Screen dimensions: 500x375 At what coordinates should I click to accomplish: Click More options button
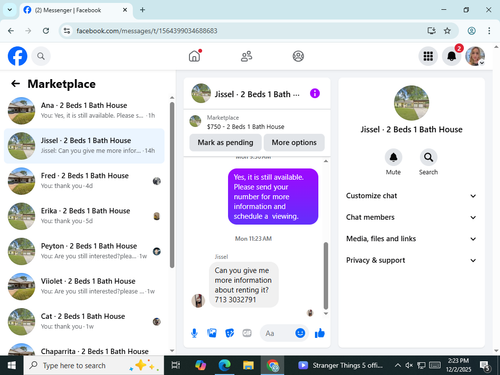tap(294, 143)
